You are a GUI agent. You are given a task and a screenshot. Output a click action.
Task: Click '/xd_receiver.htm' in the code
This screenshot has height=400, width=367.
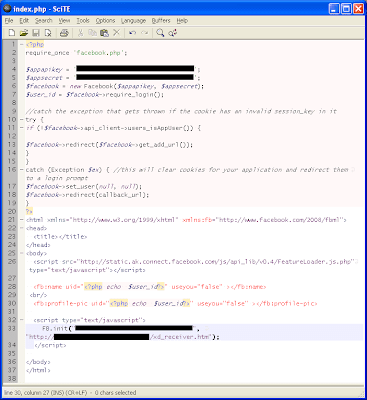click(x=180, y=337)
